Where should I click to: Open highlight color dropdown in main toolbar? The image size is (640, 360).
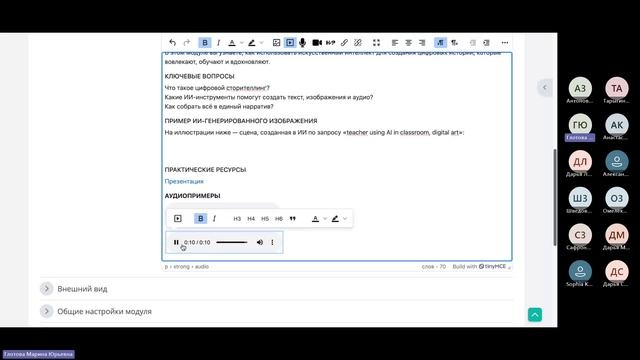tap(261, 42)
